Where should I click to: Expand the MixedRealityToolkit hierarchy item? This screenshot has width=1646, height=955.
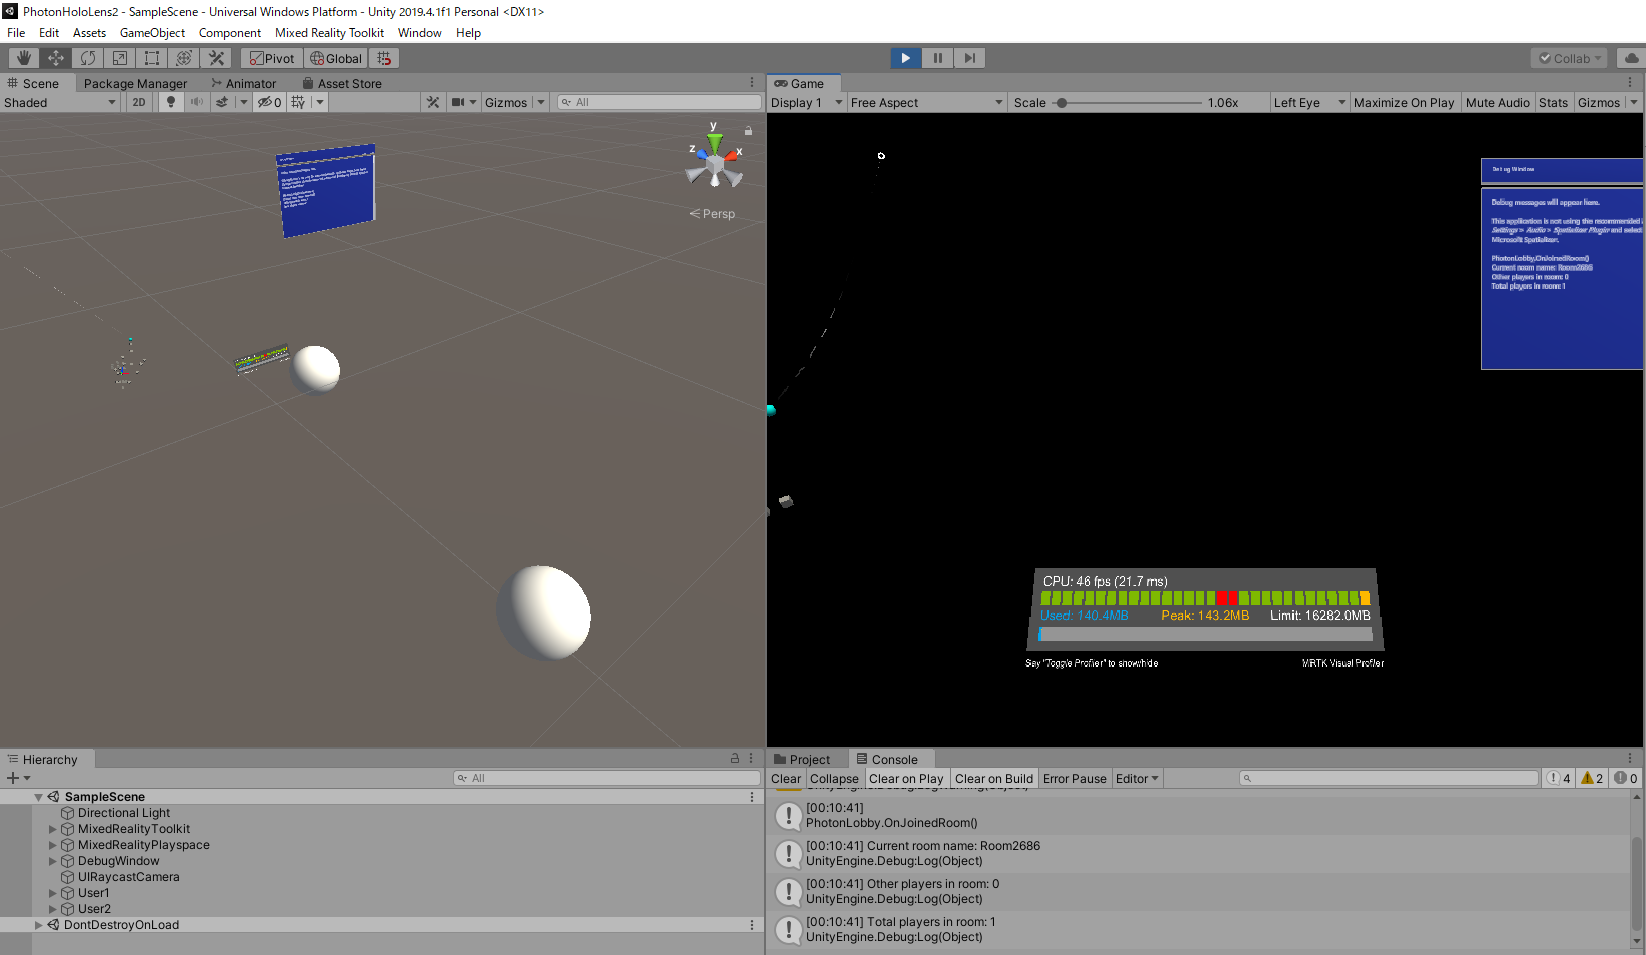[x=53, y=829]
